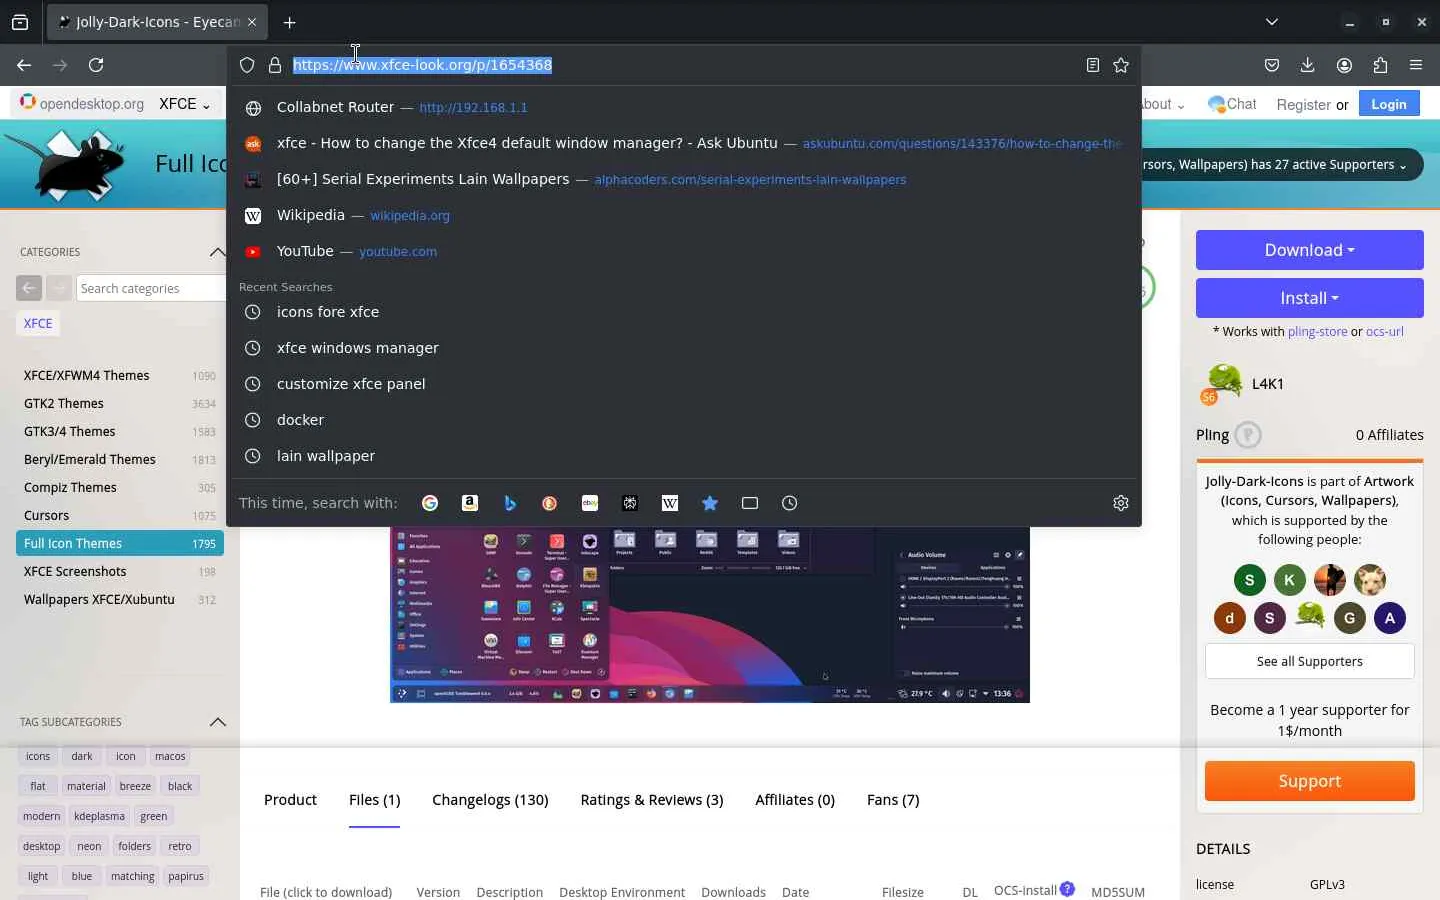Click the orange Support button

coord(1310,781)
